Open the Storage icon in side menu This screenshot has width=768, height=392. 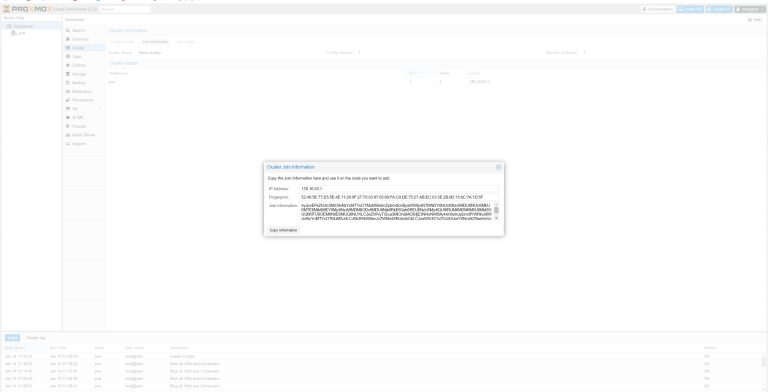point(68,74)
